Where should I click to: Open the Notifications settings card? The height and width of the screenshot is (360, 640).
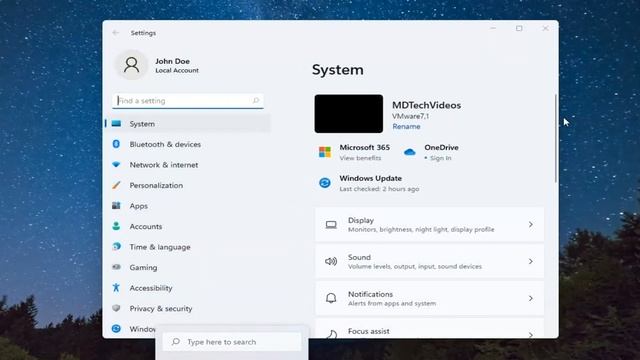click(429, 298)
